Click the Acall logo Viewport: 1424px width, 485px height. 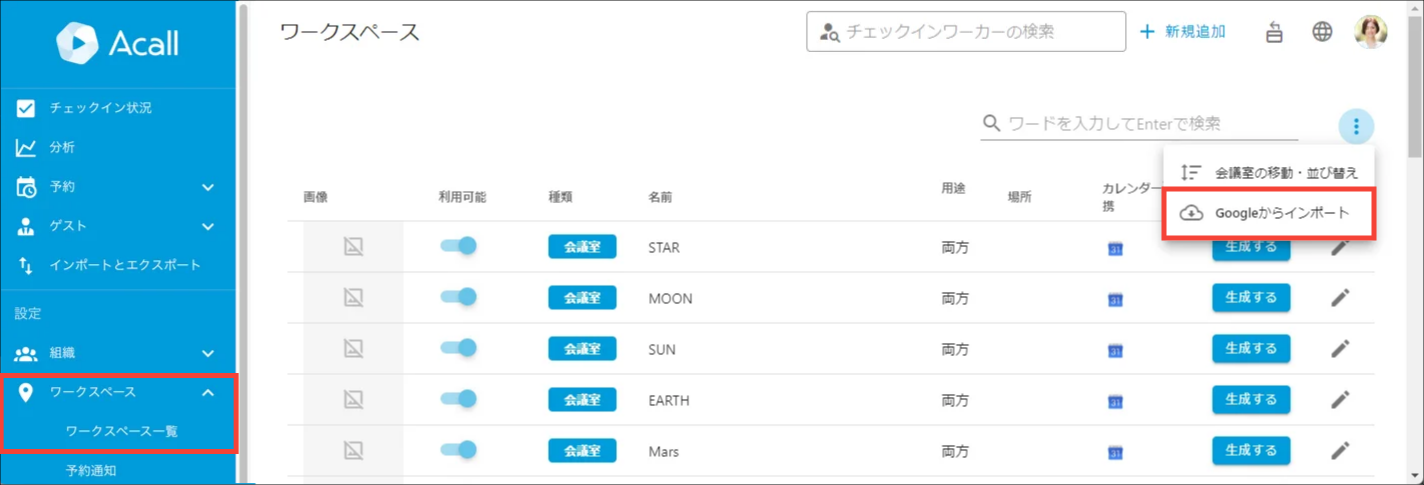click(x=118, y=41)
